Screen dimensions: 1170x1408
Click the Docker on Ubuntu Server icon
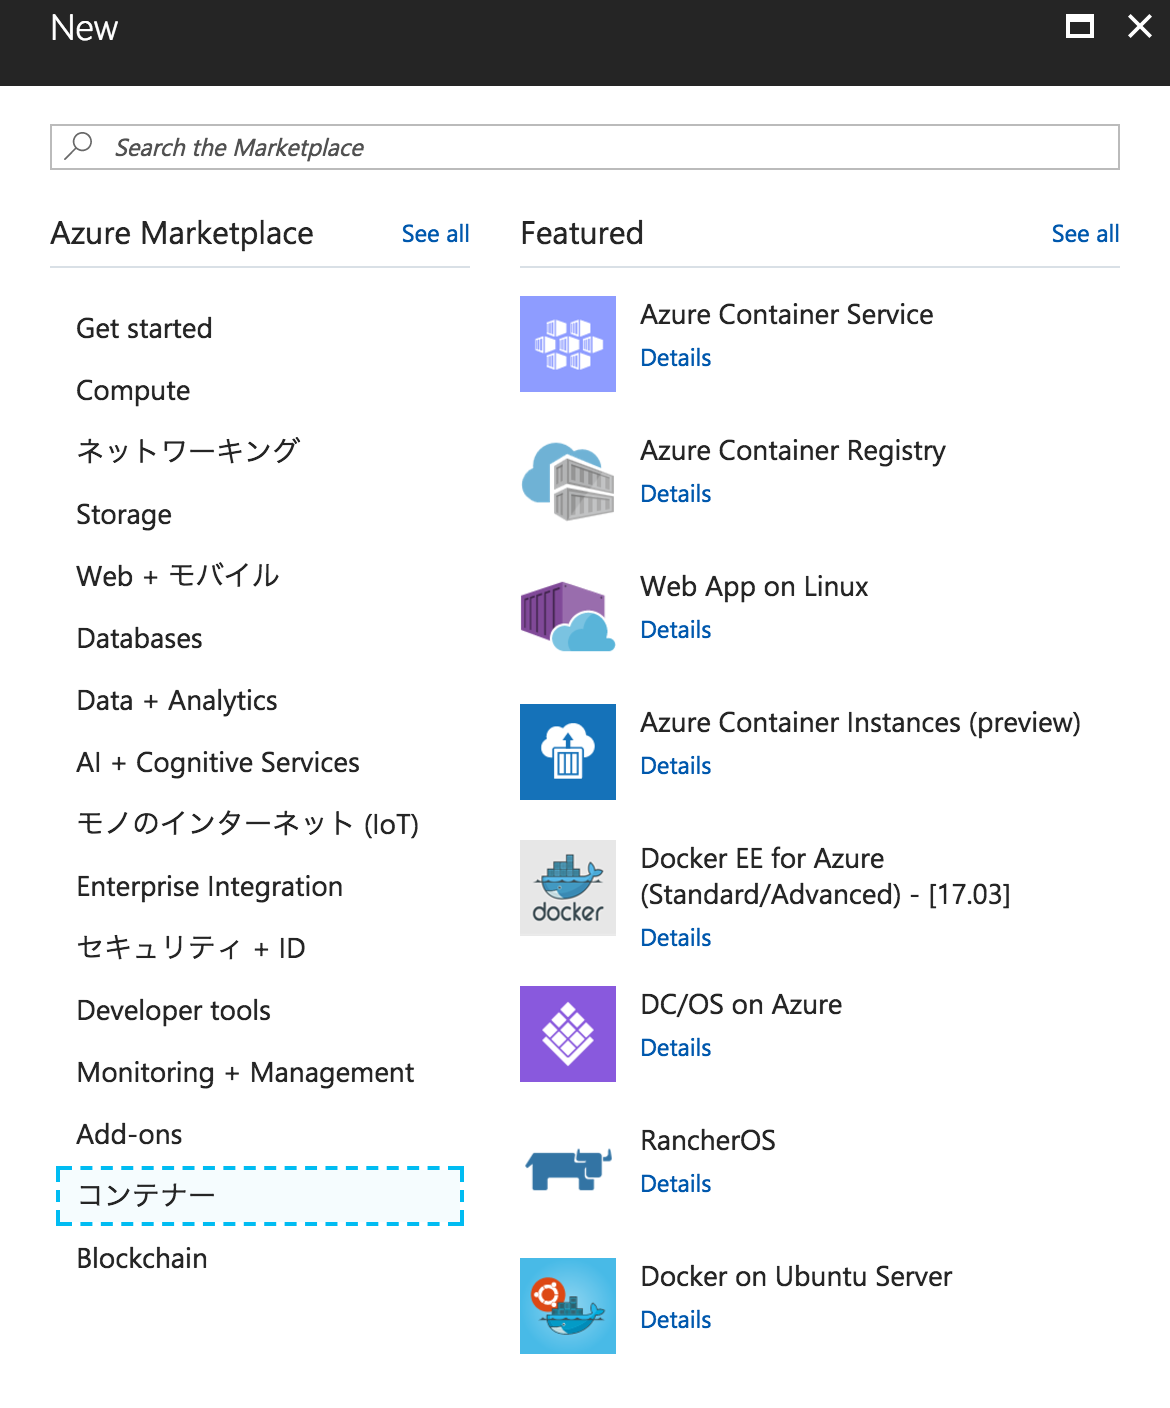pyautogui.click(x=568, y=1306)
